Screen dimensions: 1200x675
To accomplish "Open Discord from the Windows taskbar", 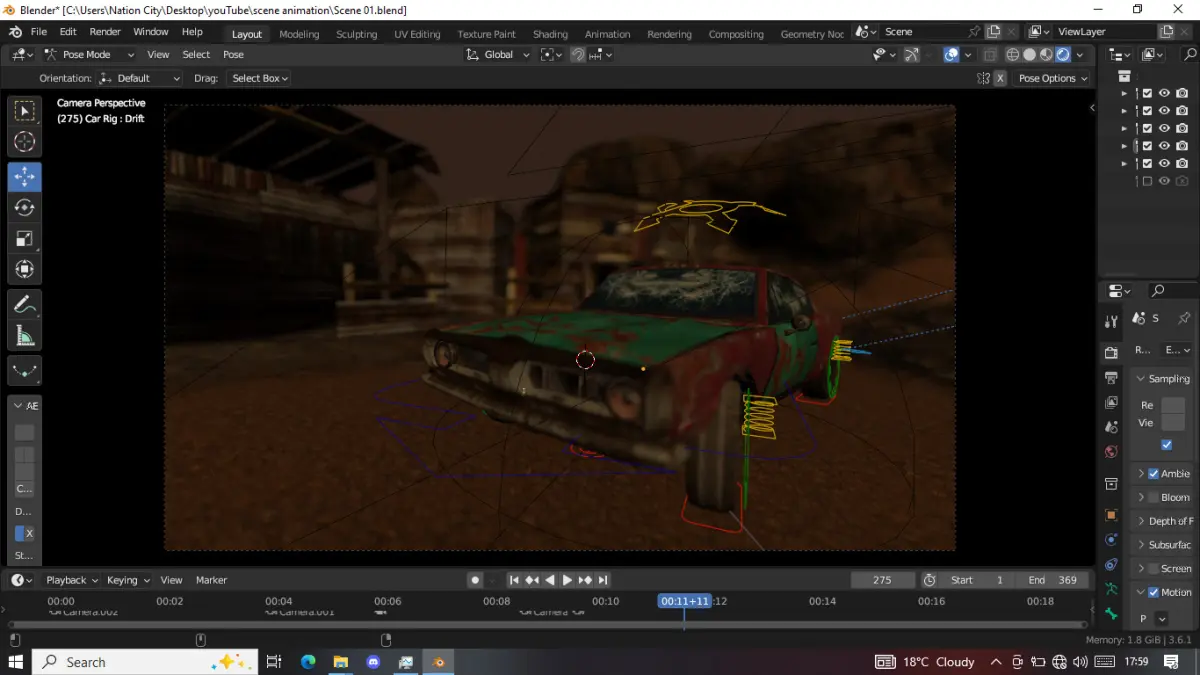I will 373,662.
